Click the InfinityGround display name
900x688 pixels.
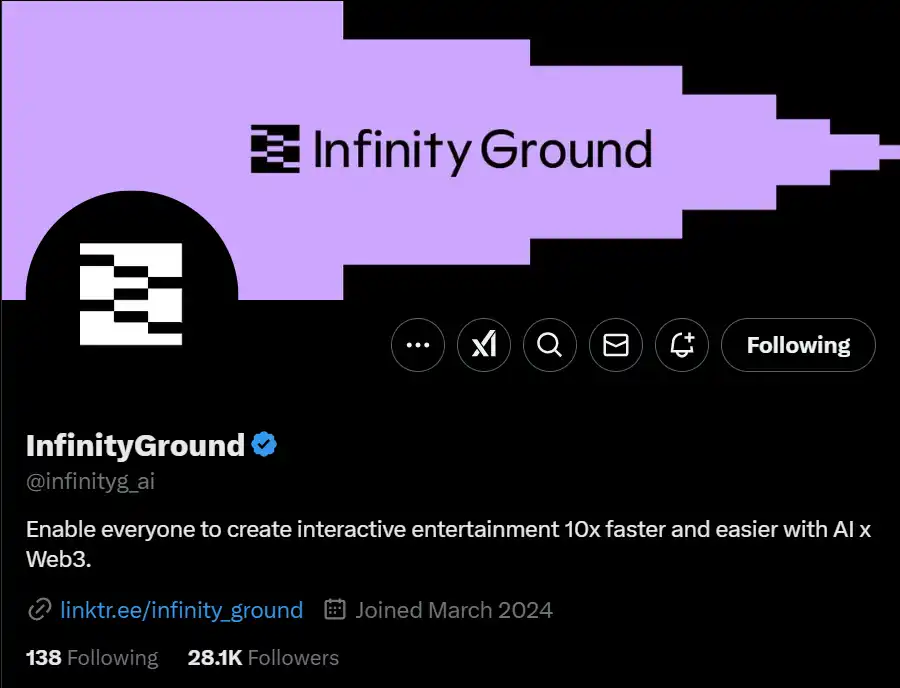point(135,445)
